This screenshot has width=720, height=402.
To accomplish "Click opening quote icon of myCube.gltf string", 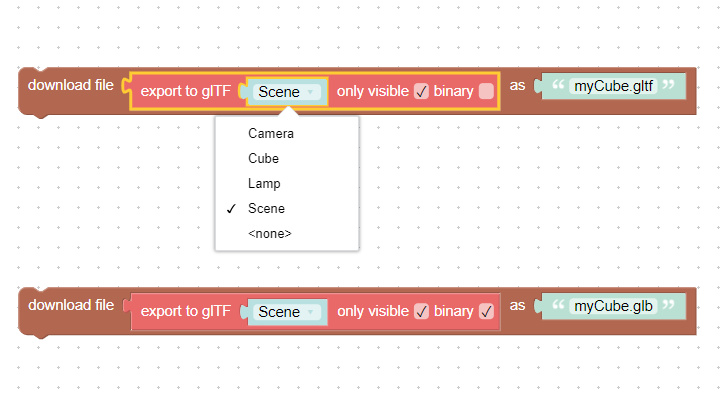I will click(557, 85).
